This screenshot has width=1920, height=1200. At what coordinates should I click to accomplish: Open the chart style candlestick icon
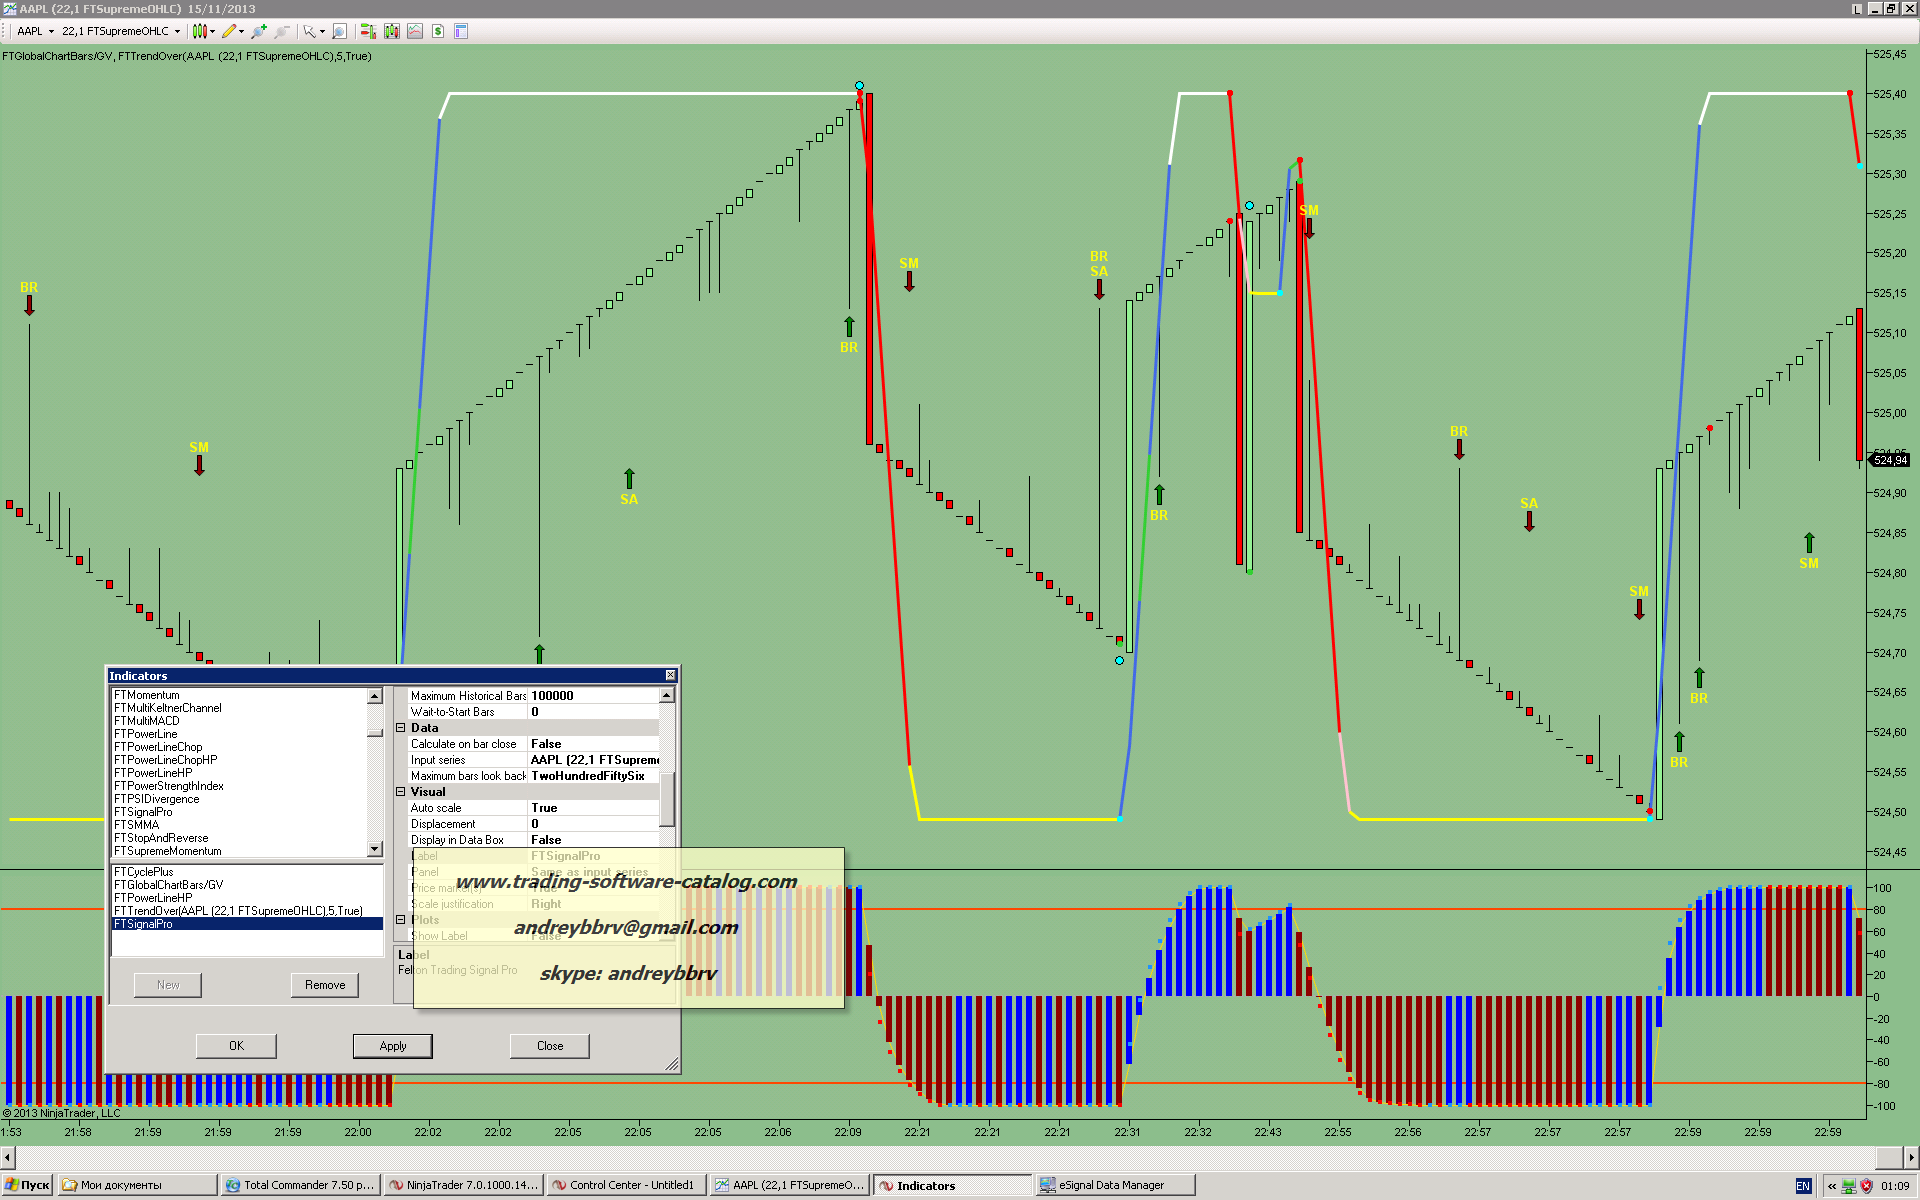pos(199,31)
